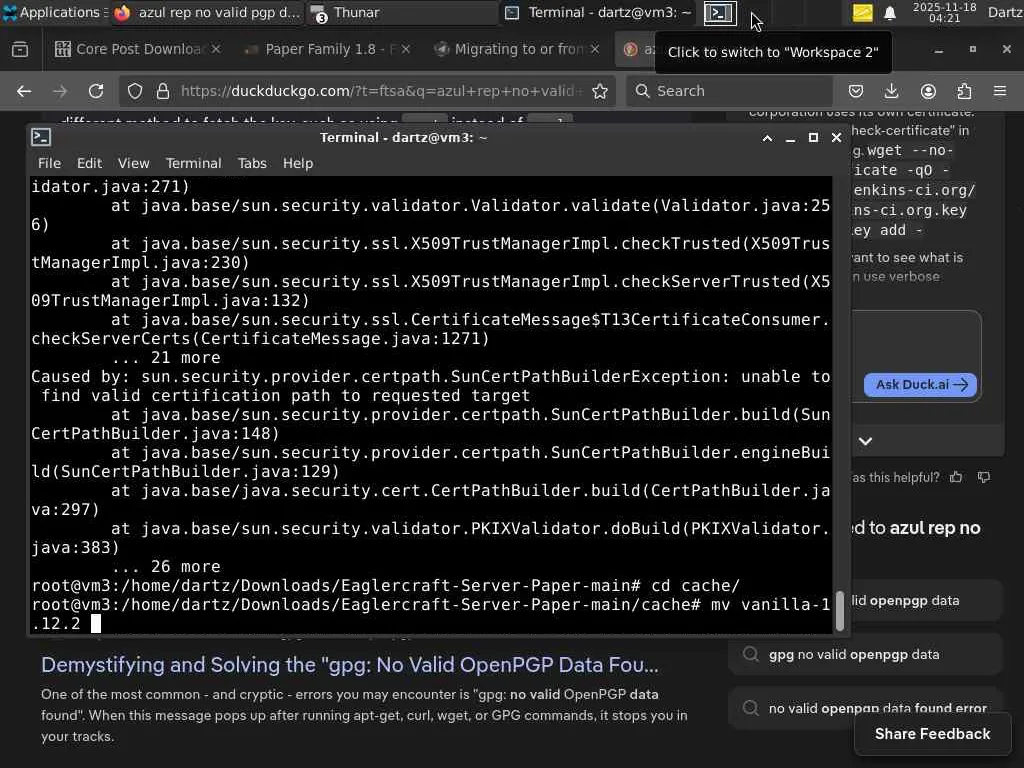This screenshot has height=768, width=1024.
Task: Open Firefox downloads panel
Action: click(891, 91)
